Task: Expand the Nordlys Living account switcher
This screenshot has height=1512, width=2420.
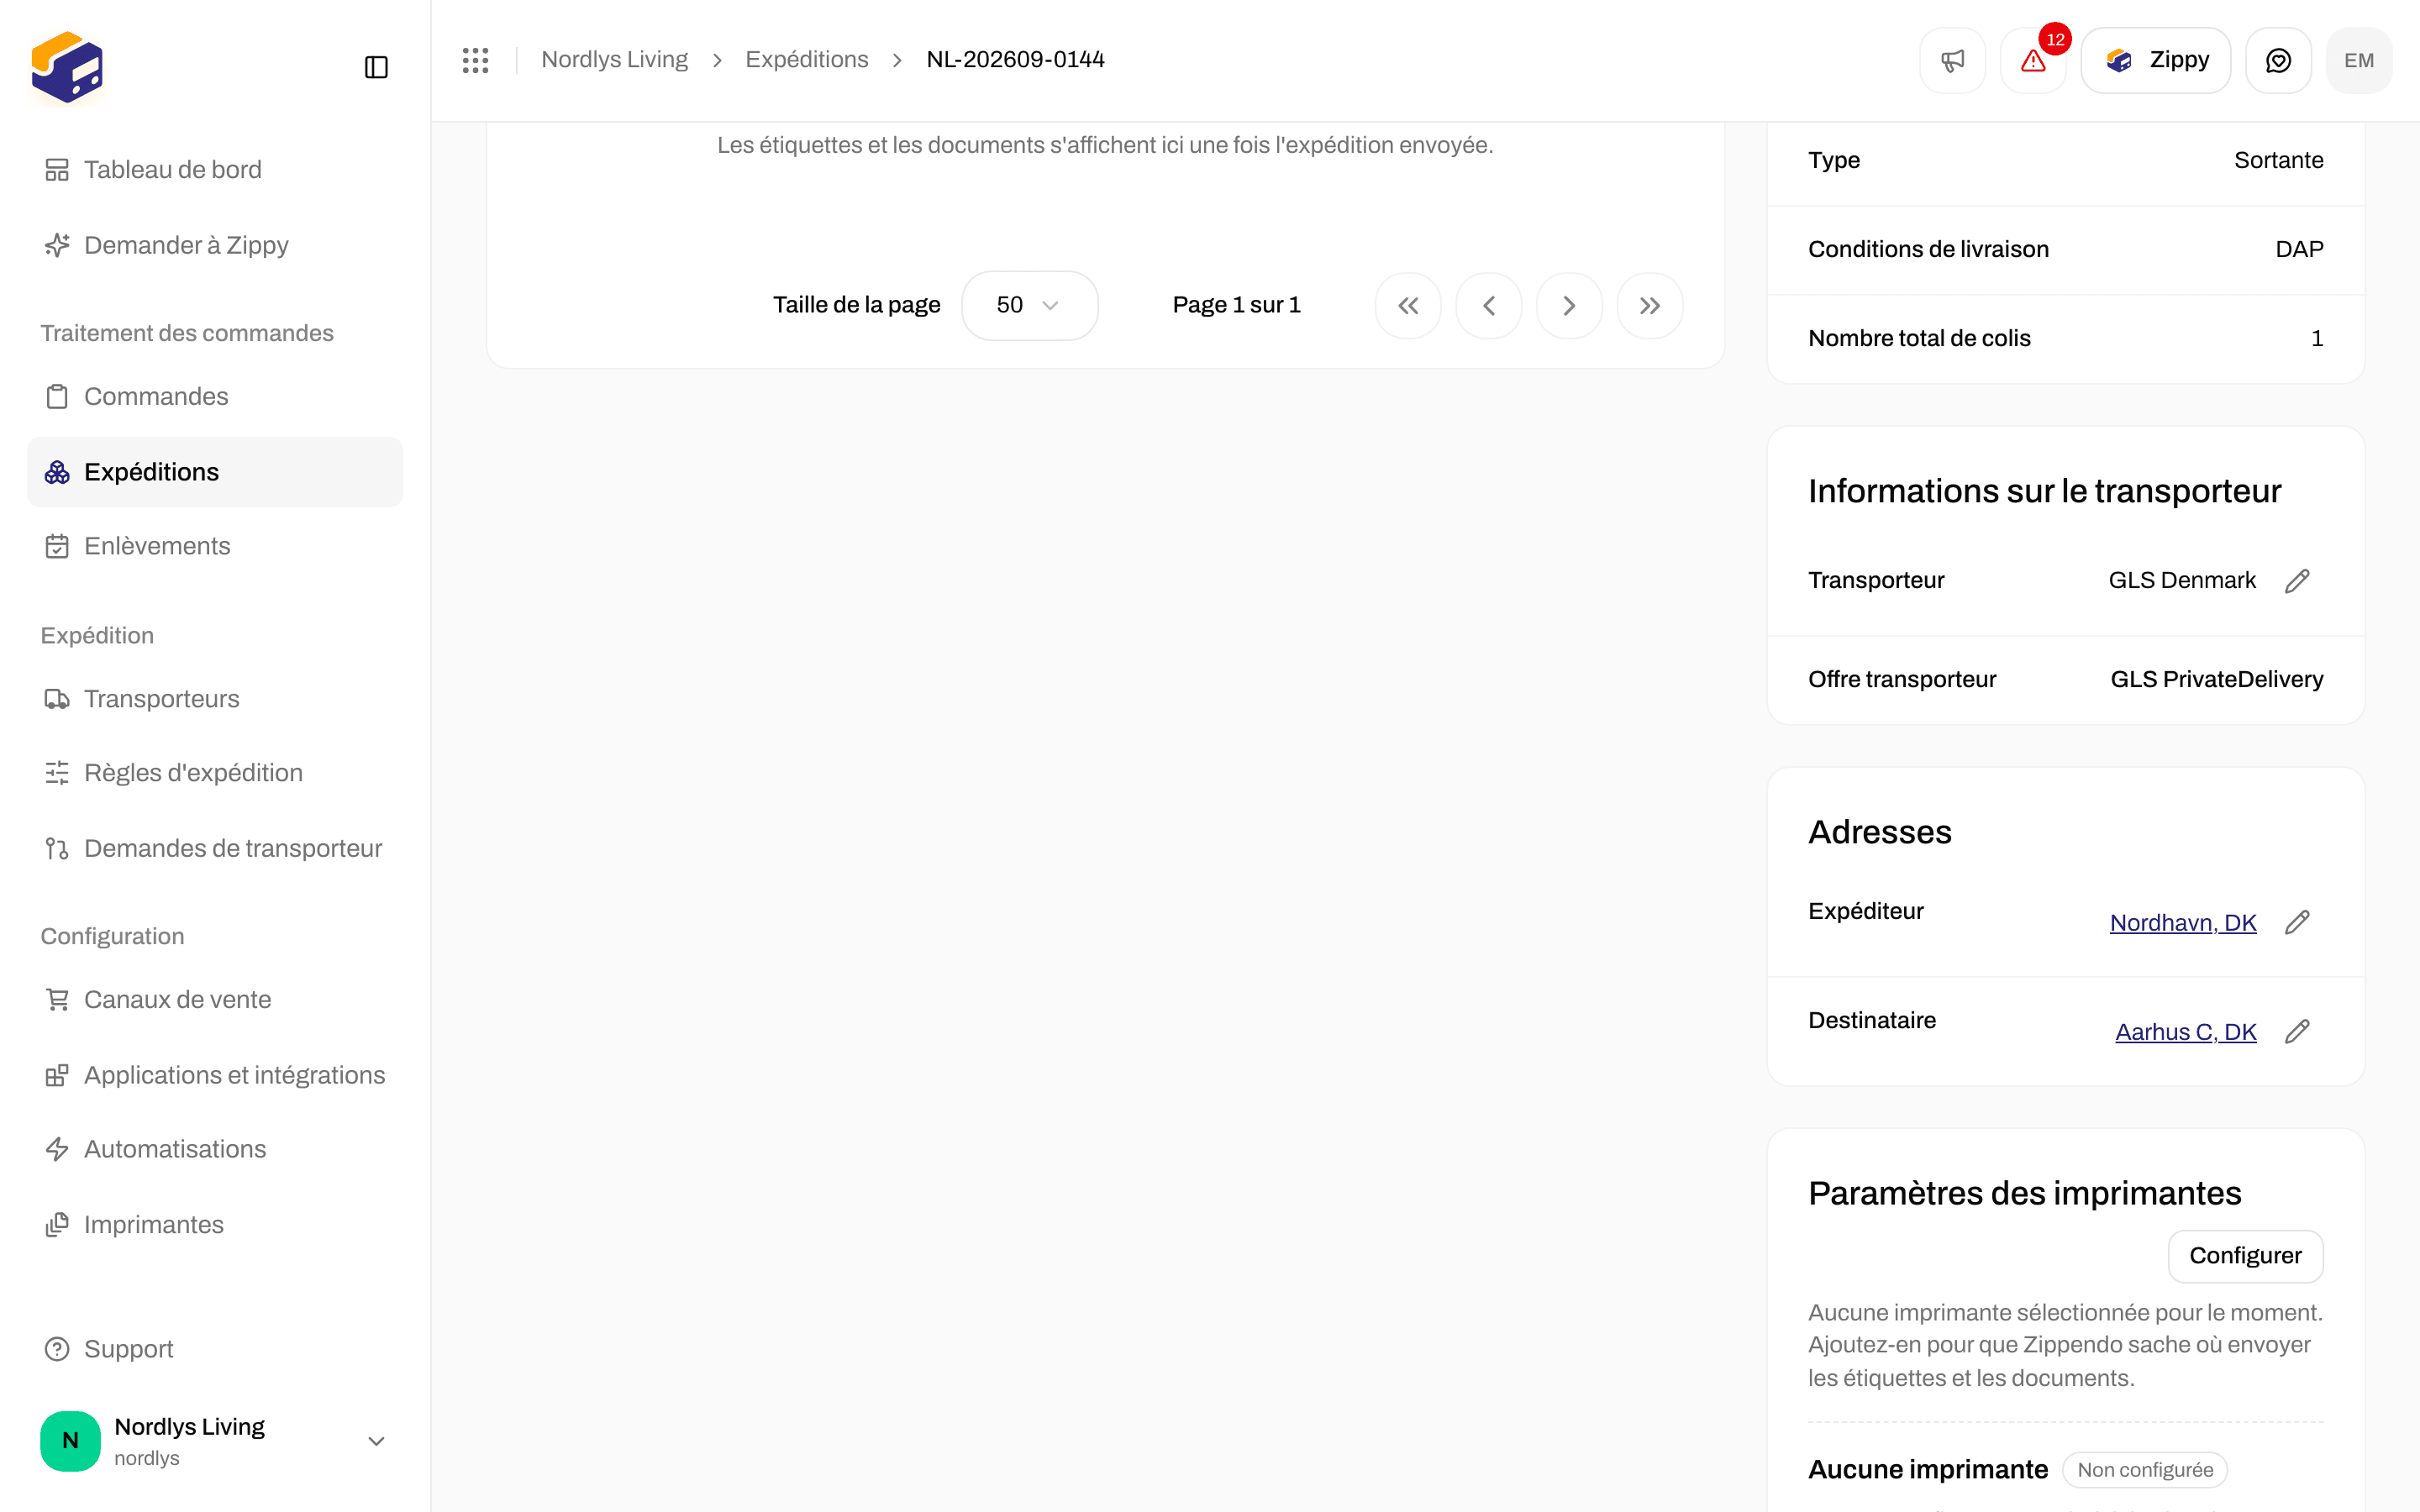Action: [215, 1440]
